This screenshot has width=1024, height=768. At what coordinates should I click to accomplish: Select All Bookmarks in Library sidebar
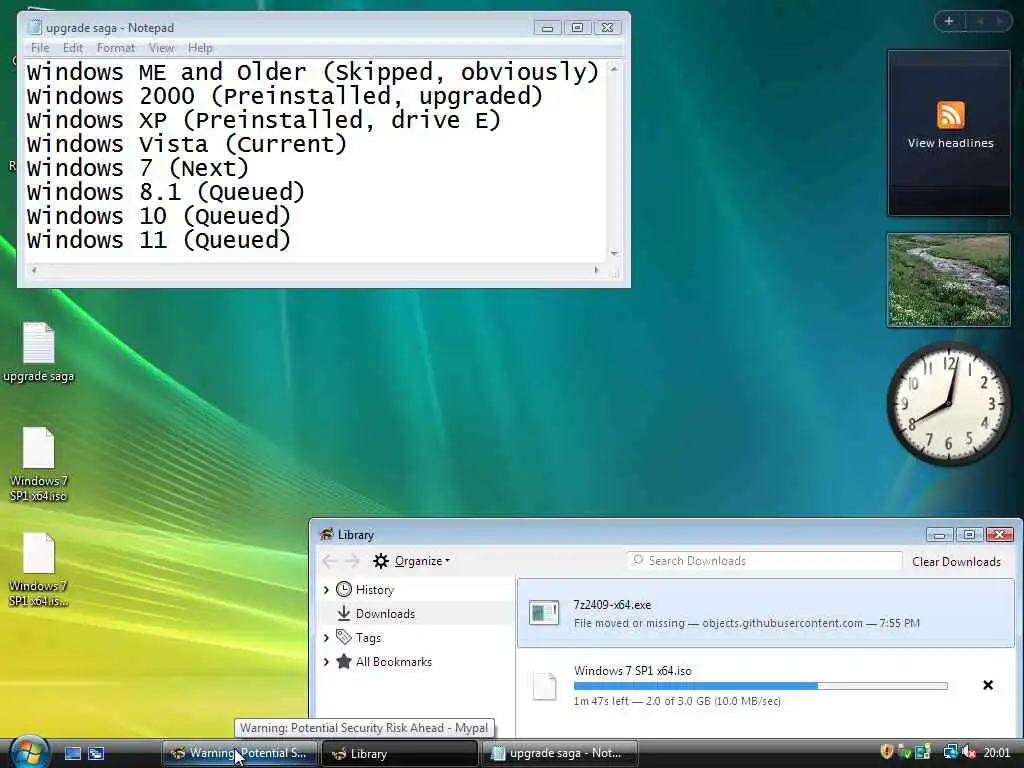point(394,662)
